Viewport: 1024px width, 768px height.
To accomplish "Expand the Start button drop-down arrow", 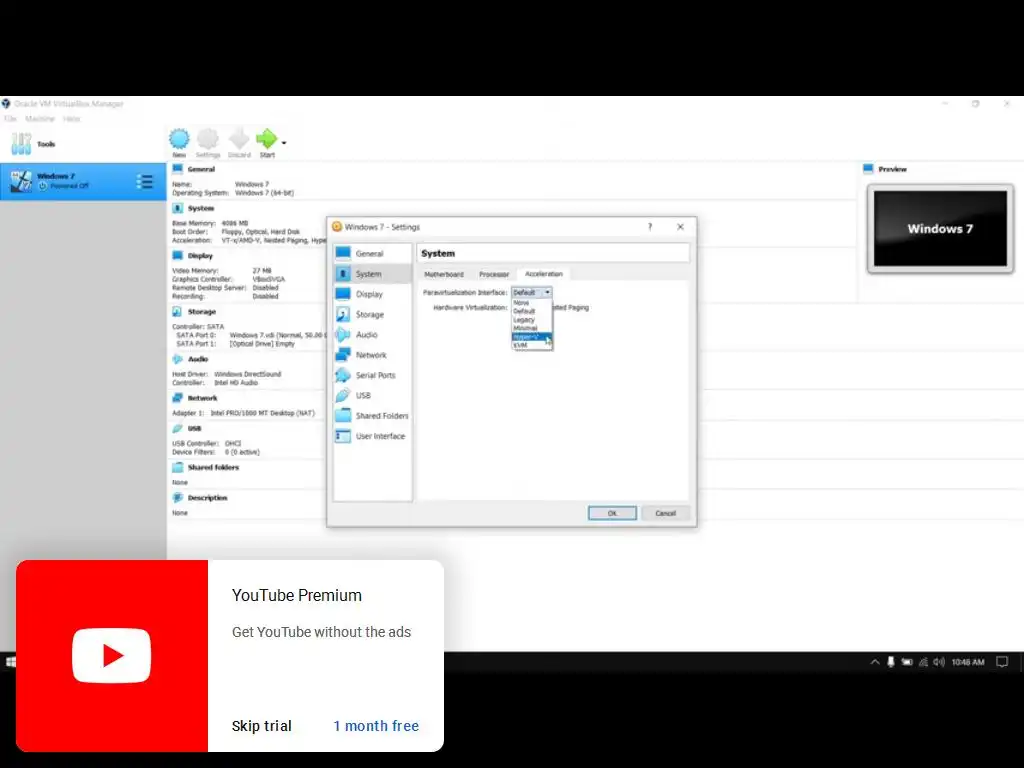I will pyautogui.click(x=283, y=142).
